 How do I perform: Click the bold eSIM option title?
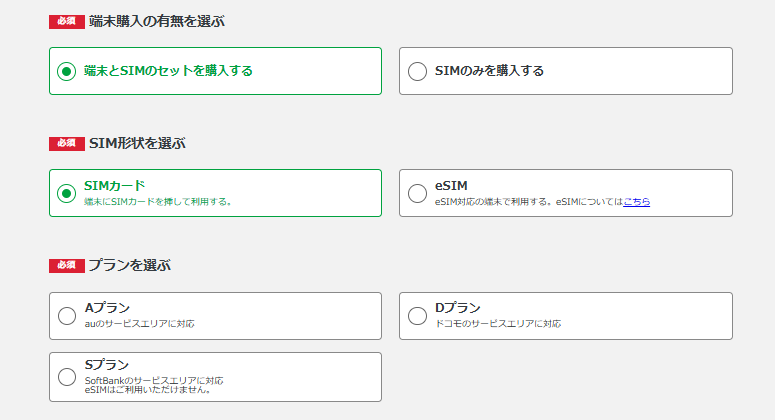click(451, 185)
